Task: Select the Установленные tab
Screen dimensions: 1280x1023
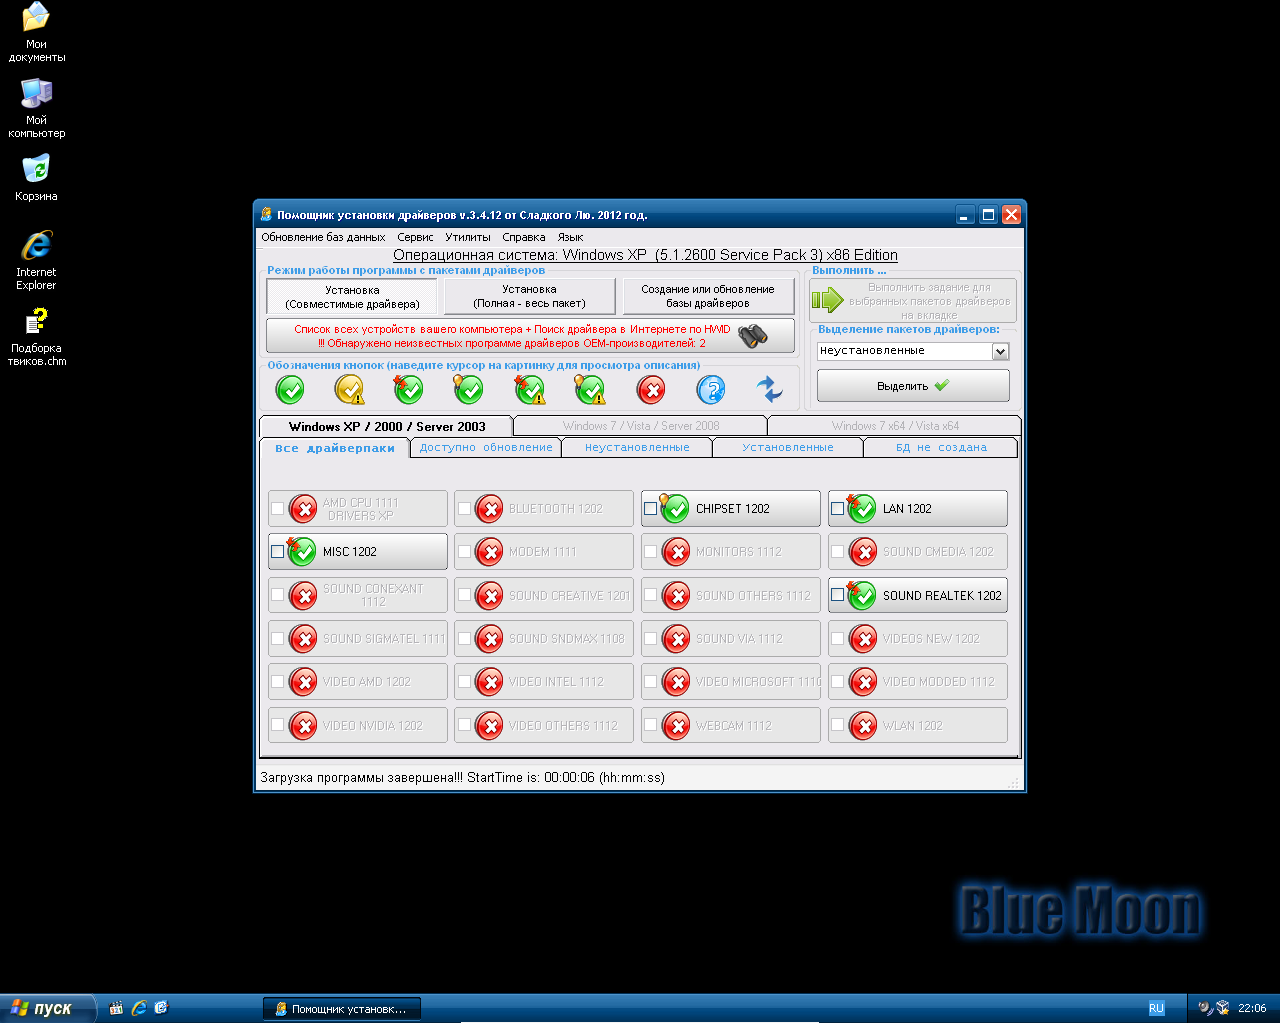Action: (788, 448)
